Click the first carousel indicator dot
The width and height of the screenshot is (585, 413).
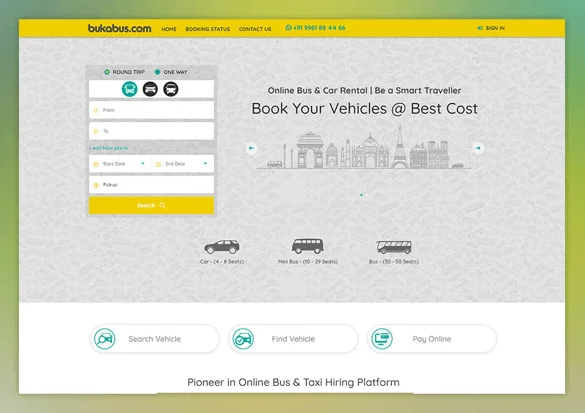pyautogui.click(x=361, y=195)
